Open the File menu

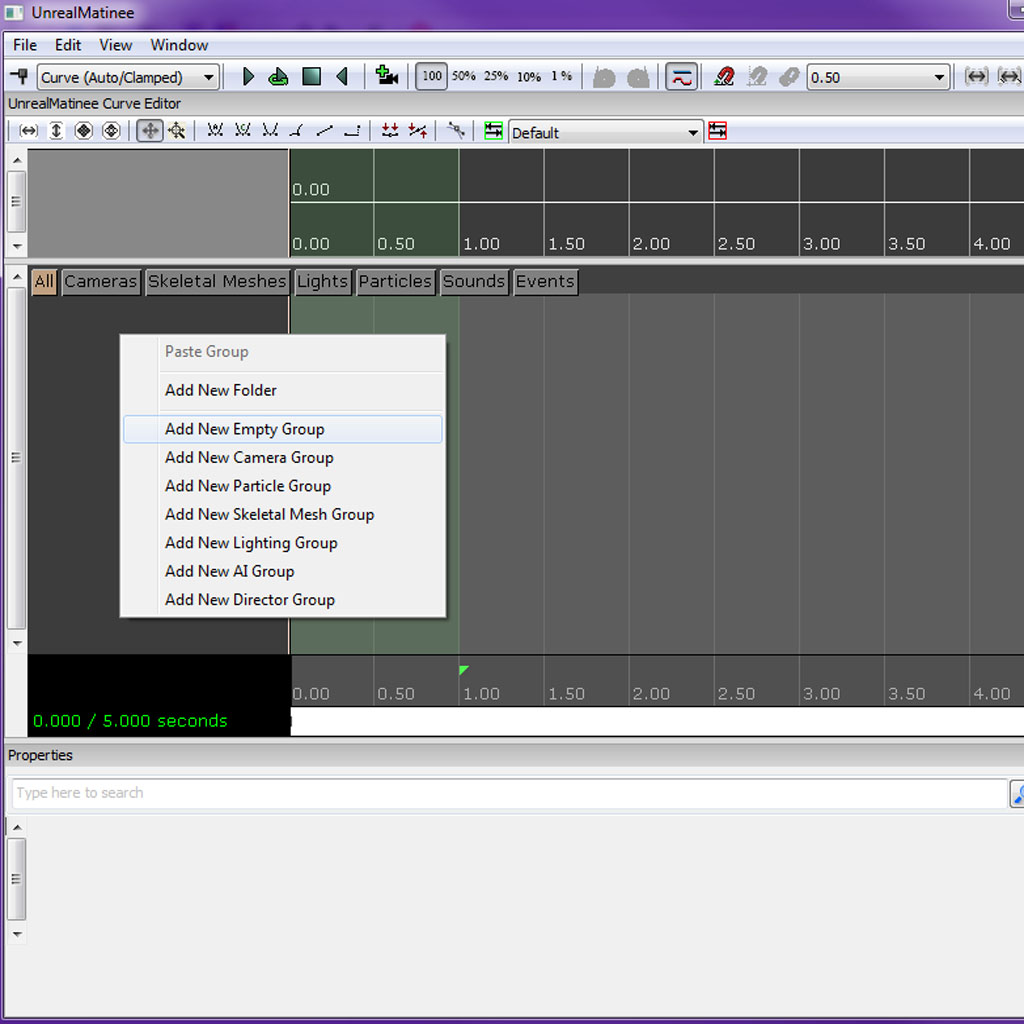coord(25,45)
